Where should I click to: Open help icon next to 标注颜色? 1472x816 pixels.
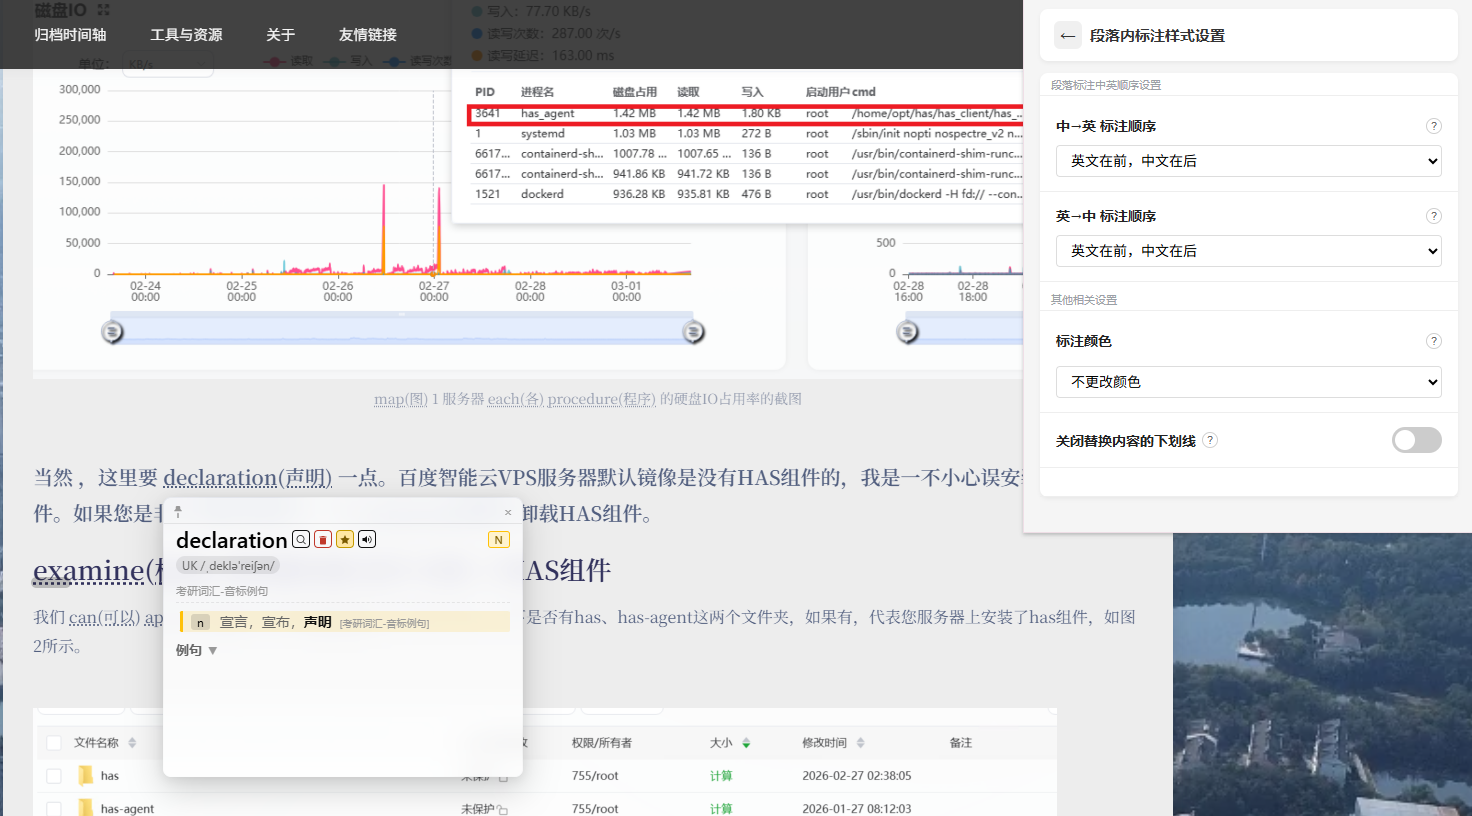tap(1433, 341)
